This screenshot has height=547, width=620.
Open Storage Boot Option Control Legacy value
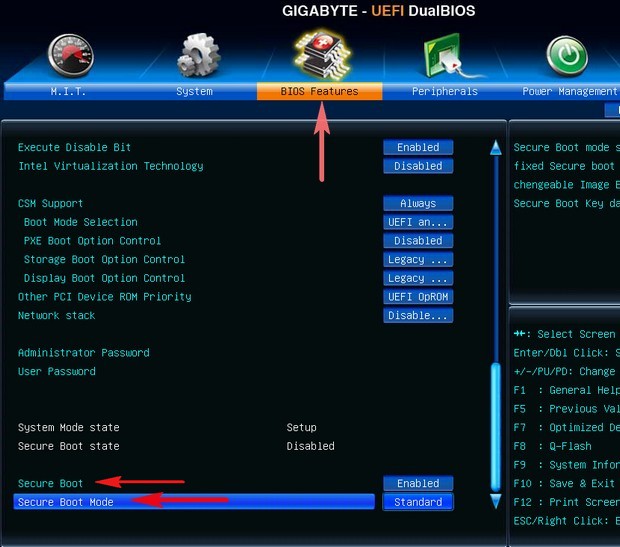click(x=418, y=259)
